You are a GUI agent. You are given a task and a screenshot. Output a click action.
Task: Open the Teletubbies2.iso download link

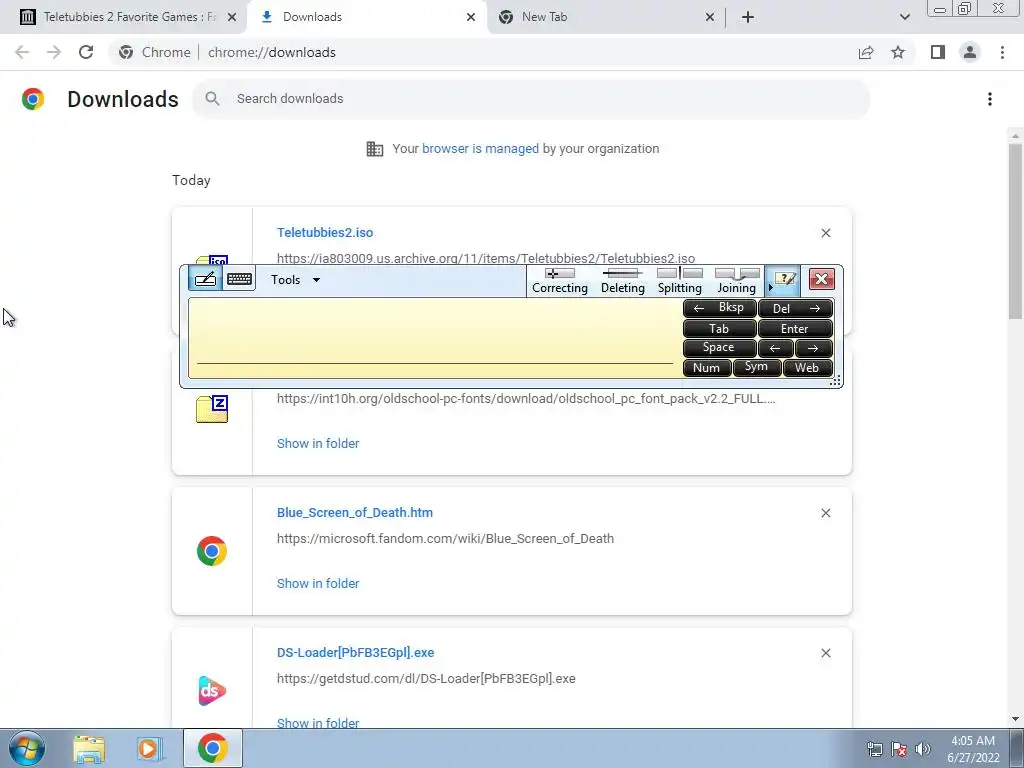click(x=325, y=232)
